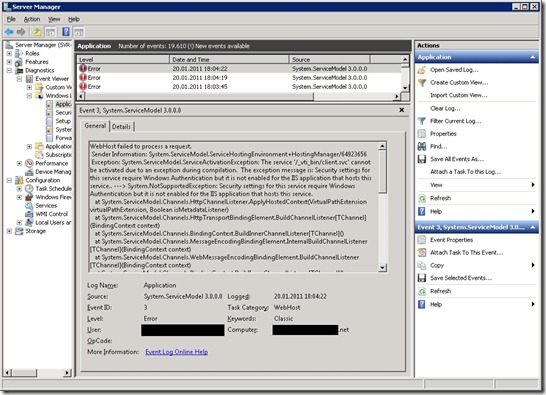Screen dimensions: 546x395
Task: Collapse the Configuration tree node
Action: tap(9, 180)
